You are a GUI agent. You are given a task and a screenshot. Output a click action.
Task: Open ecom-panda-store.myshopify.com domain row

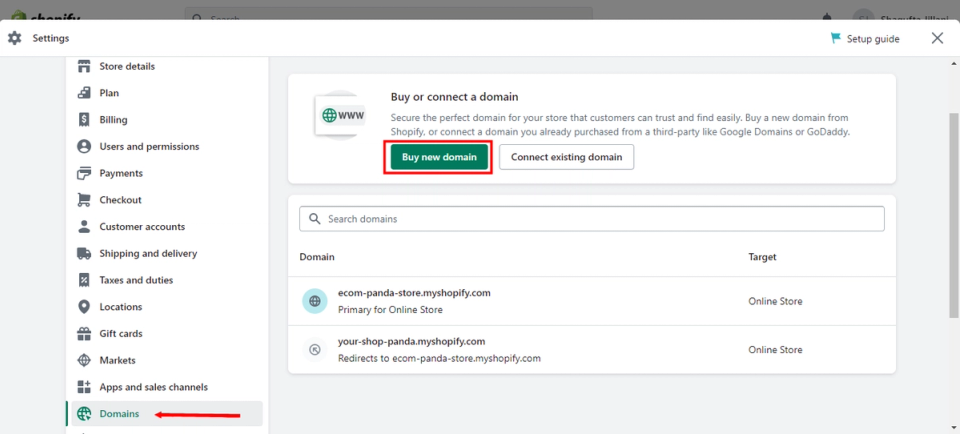(x=591, y=301)
